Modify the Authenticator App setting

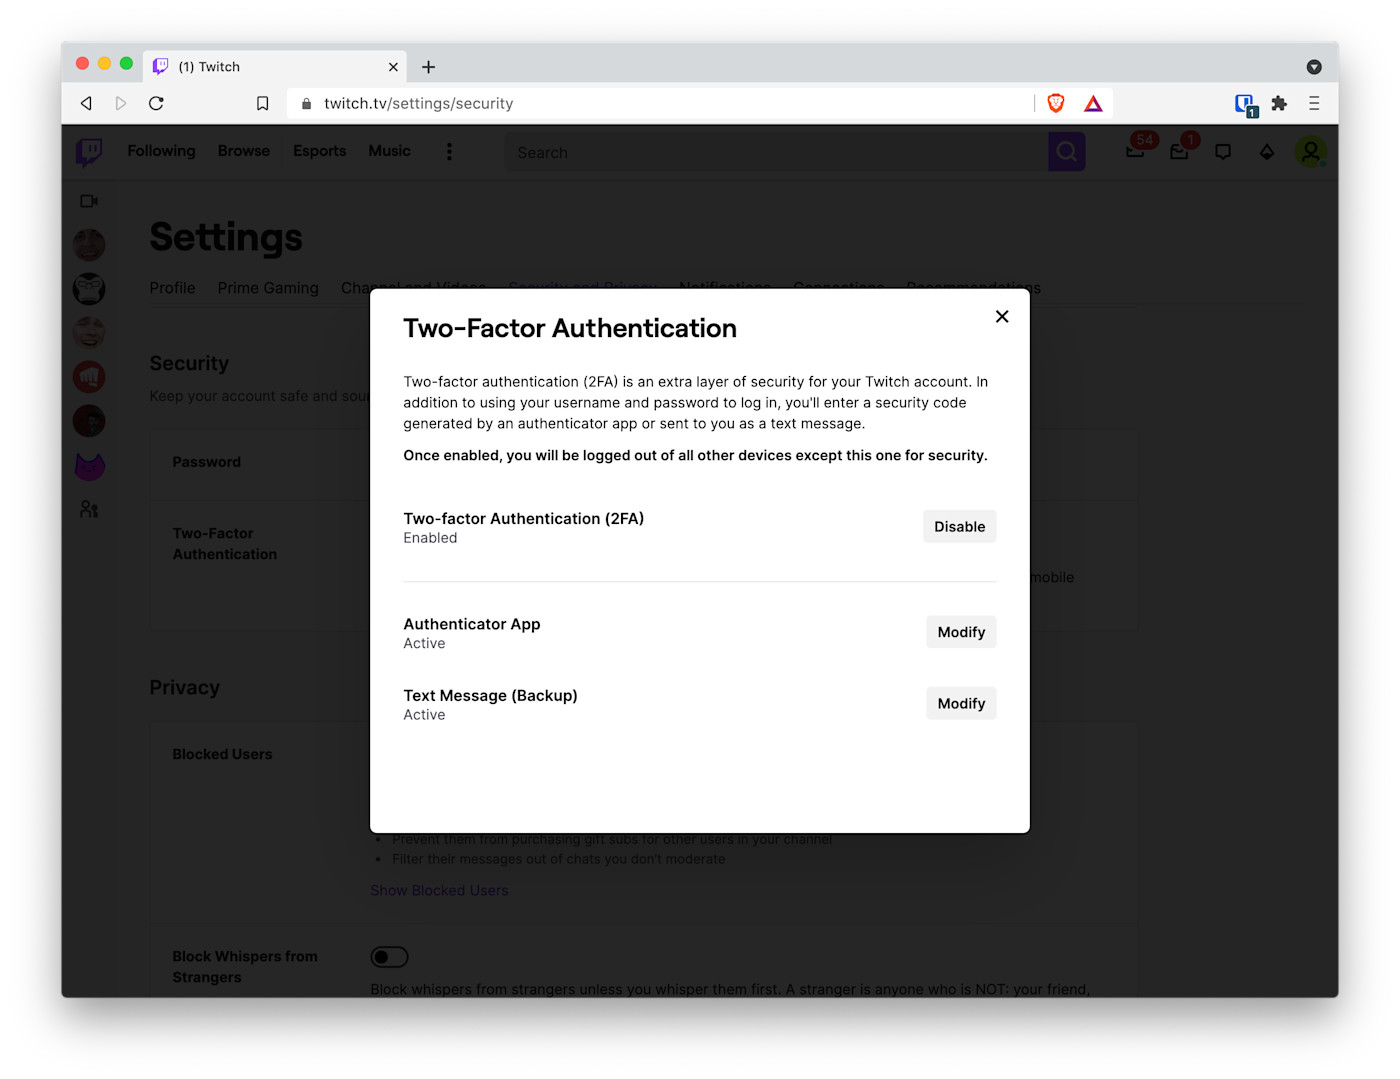[960, 631]
